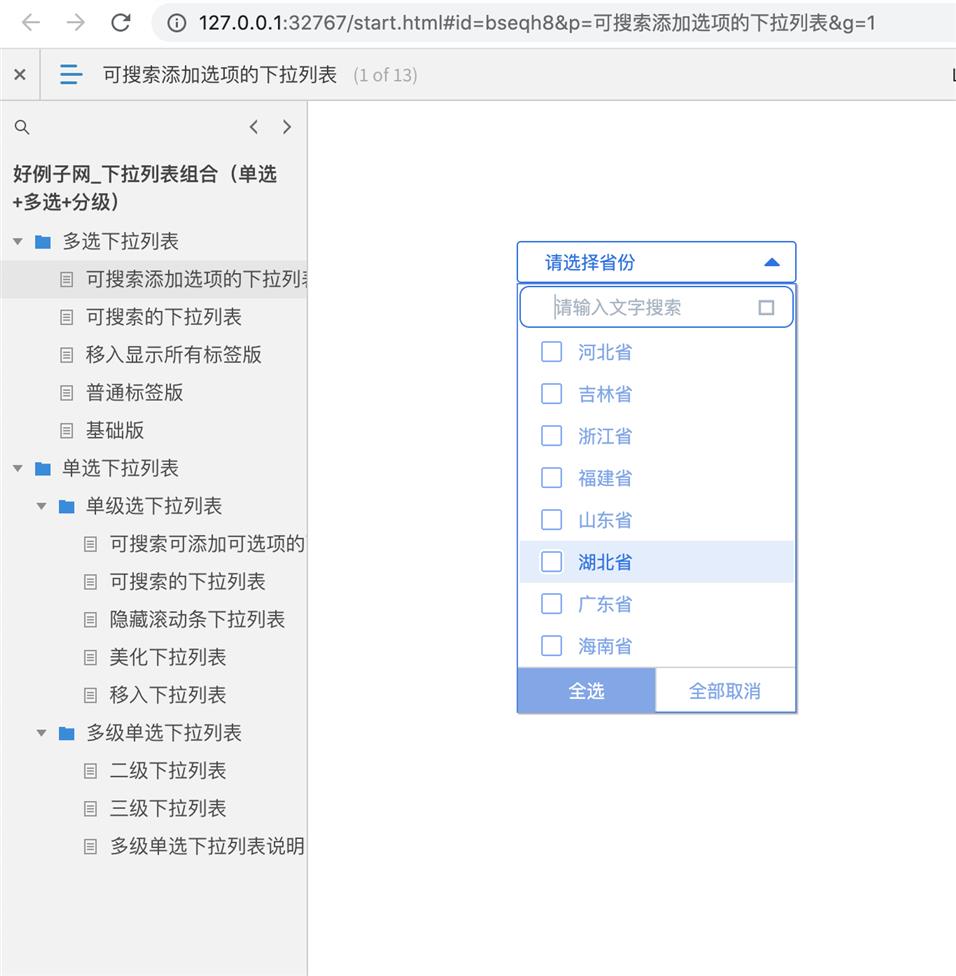Go to previous page with left chevron

coord(254,127)
